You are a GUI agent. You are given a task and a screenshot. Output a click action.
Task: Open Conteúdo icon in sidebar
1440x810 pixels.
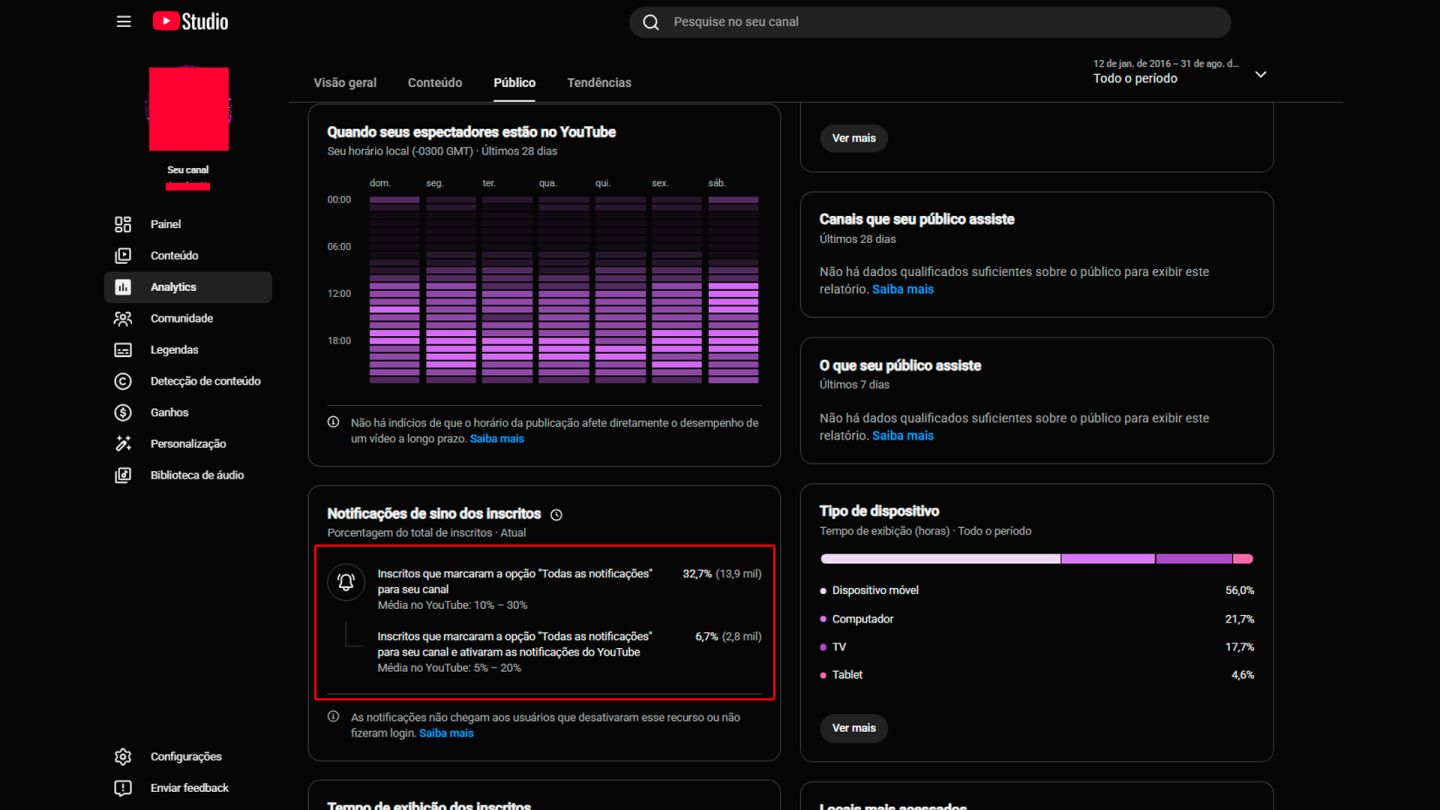click(123, 256)
